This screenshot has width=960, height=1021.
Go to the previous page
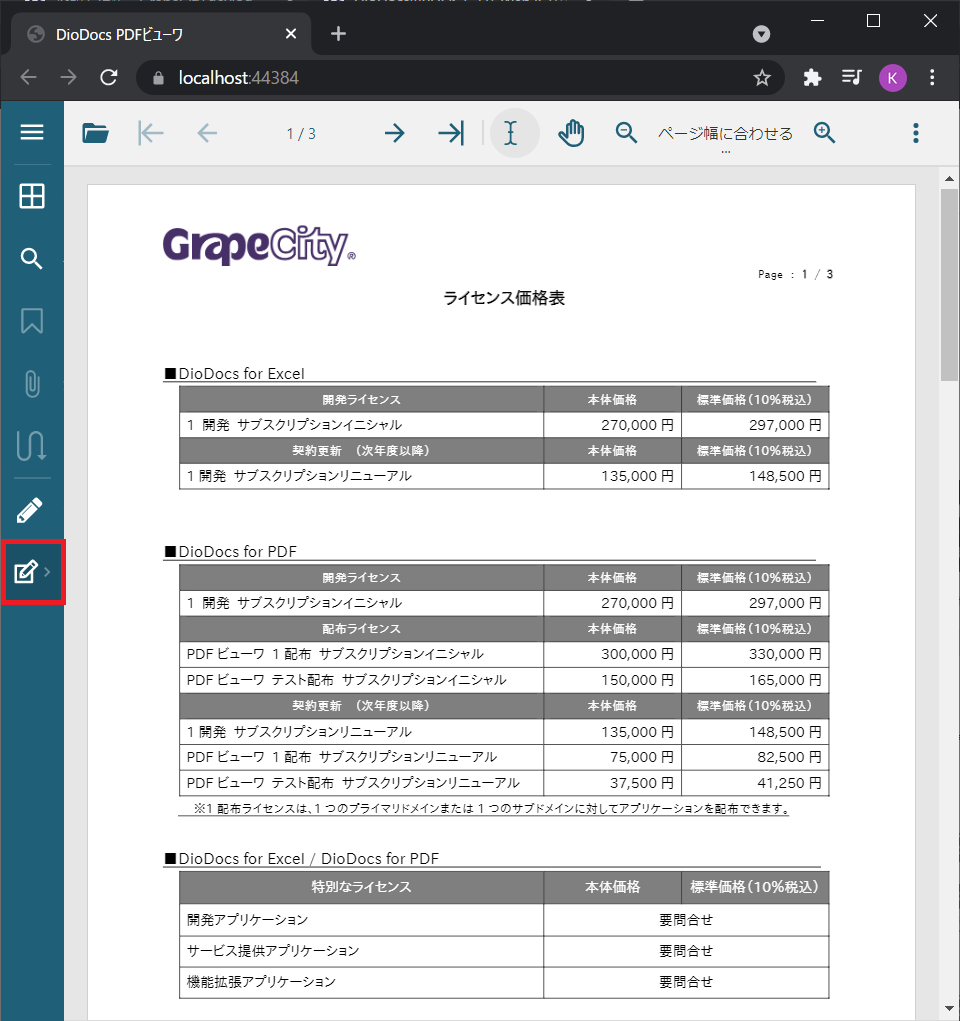pos(207,133)
